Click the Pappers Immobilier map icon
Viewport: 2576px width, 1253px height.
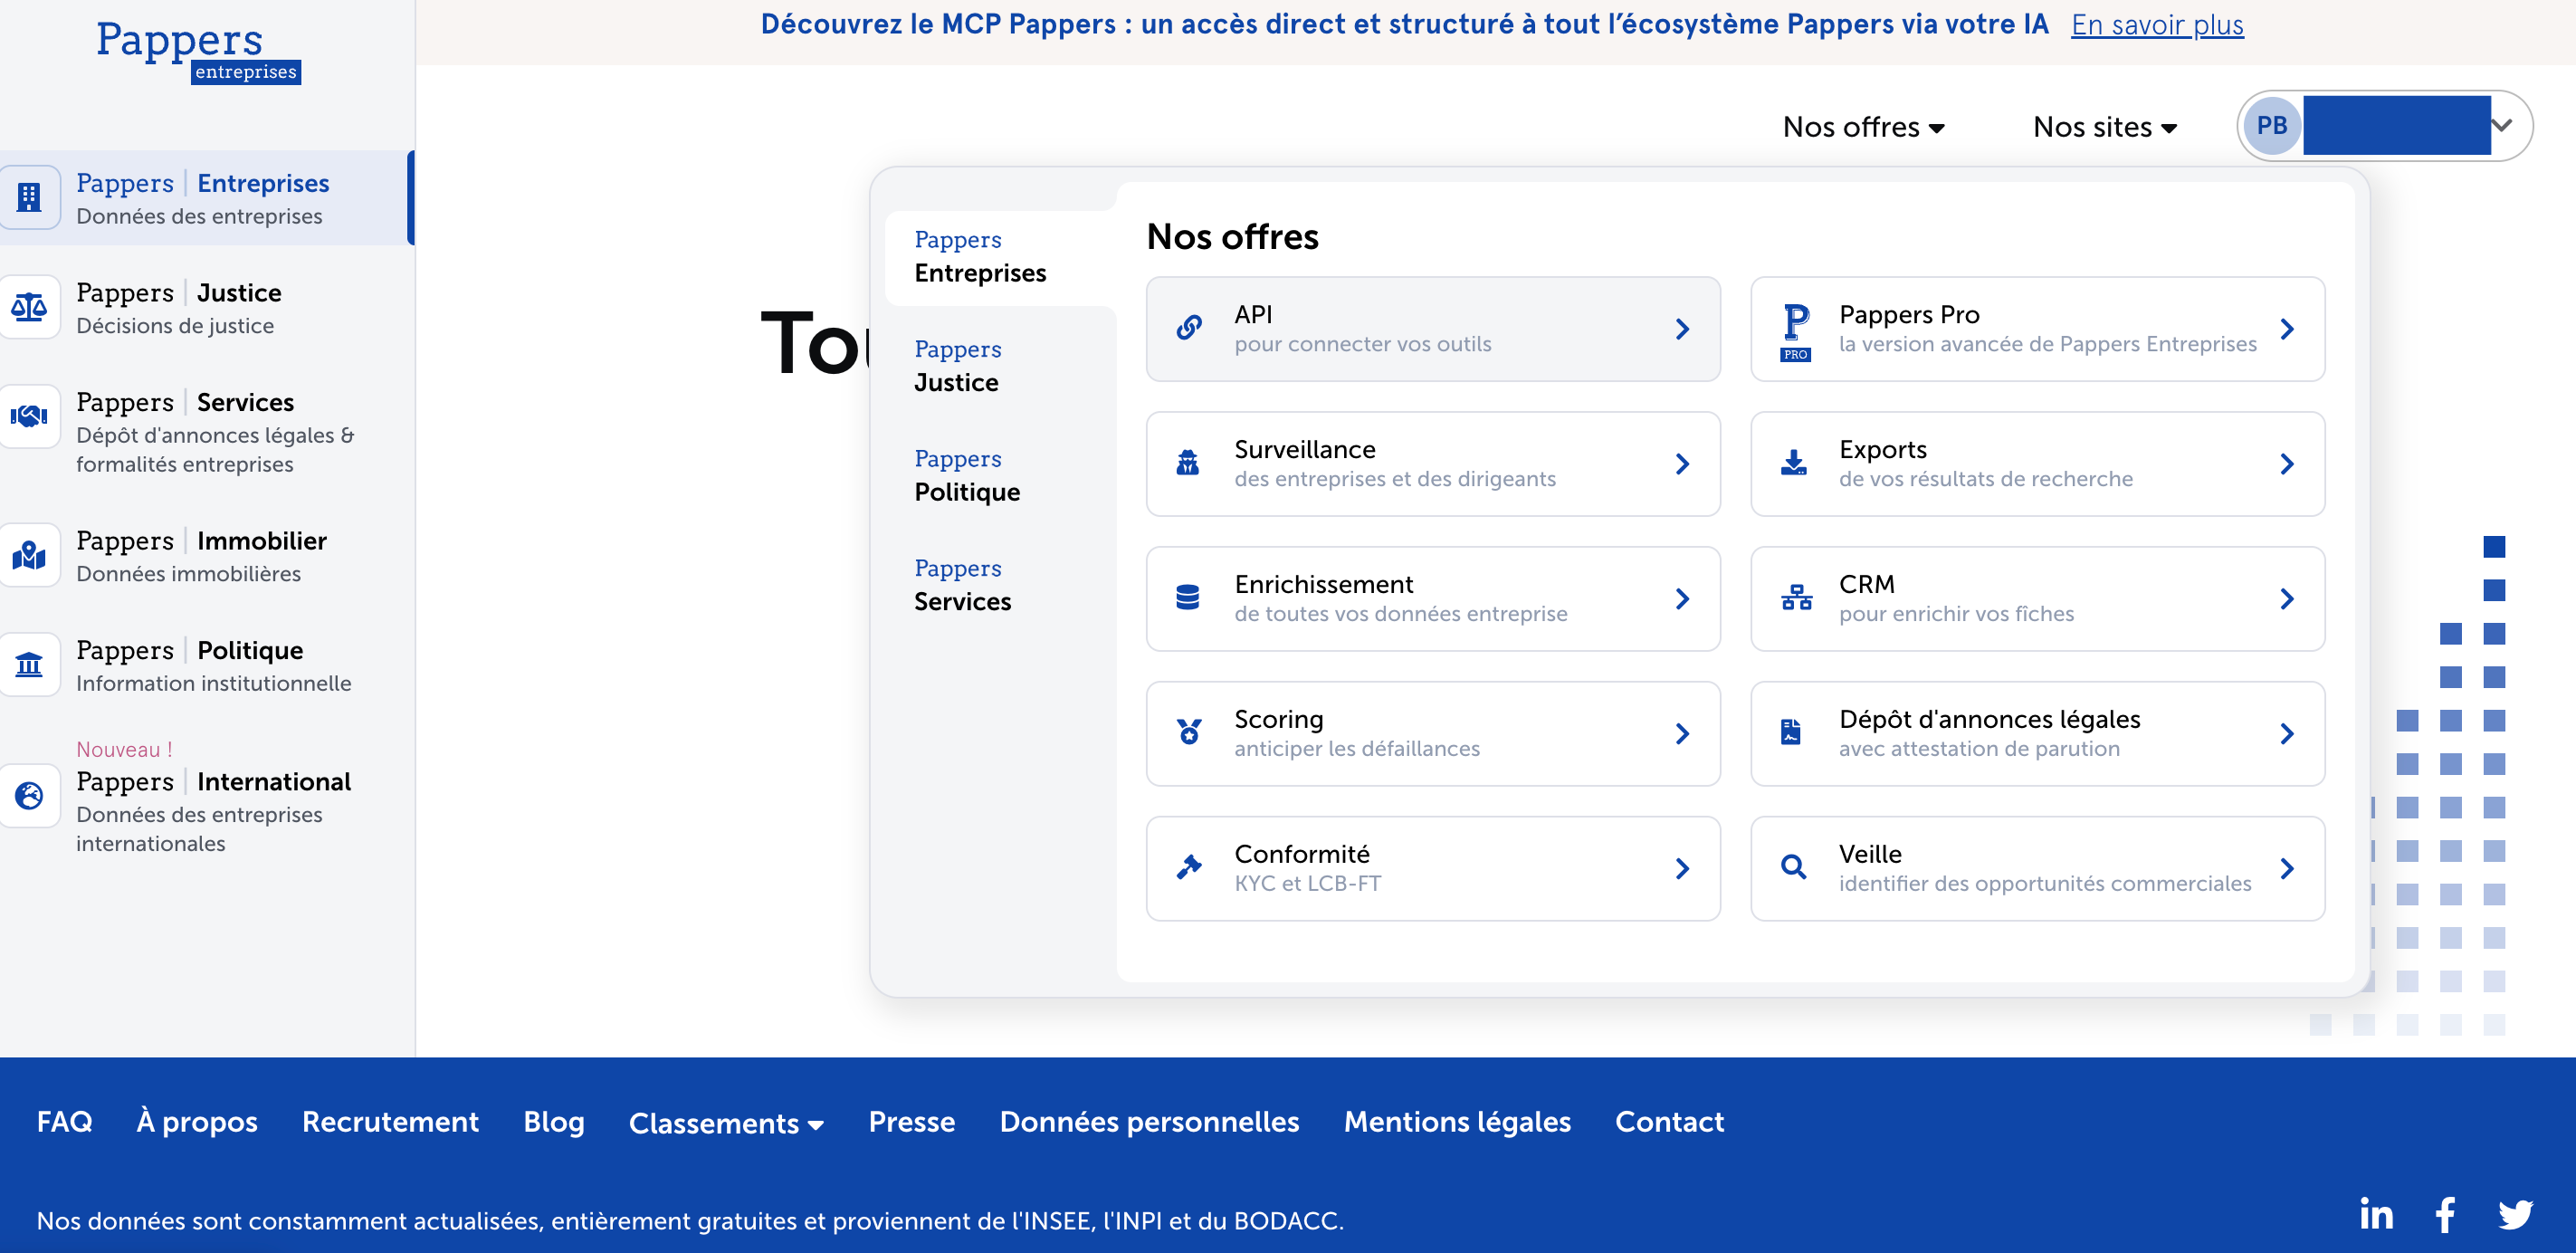tap(29, 555)
